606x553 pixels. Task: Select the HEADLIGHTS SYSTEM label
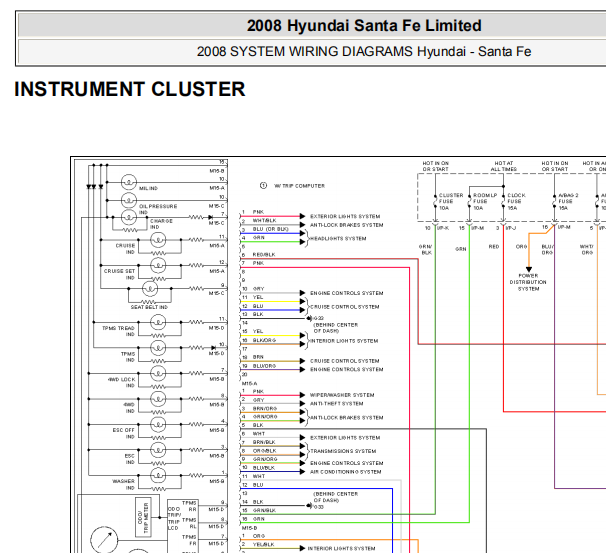point(338,238)
